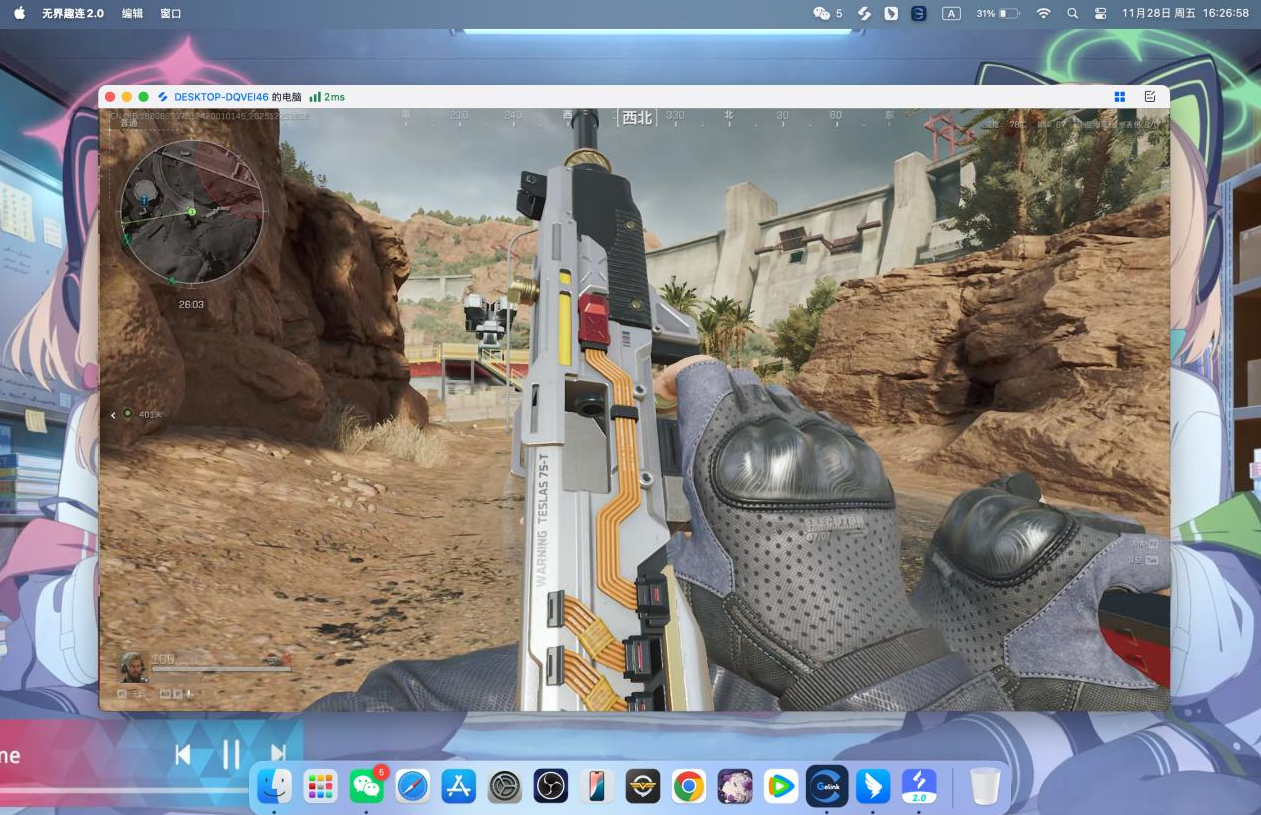Image resolution: width=1261 pixels, height=815 pixels.
Task: Open the 编辑 menu
Action: 132,13
